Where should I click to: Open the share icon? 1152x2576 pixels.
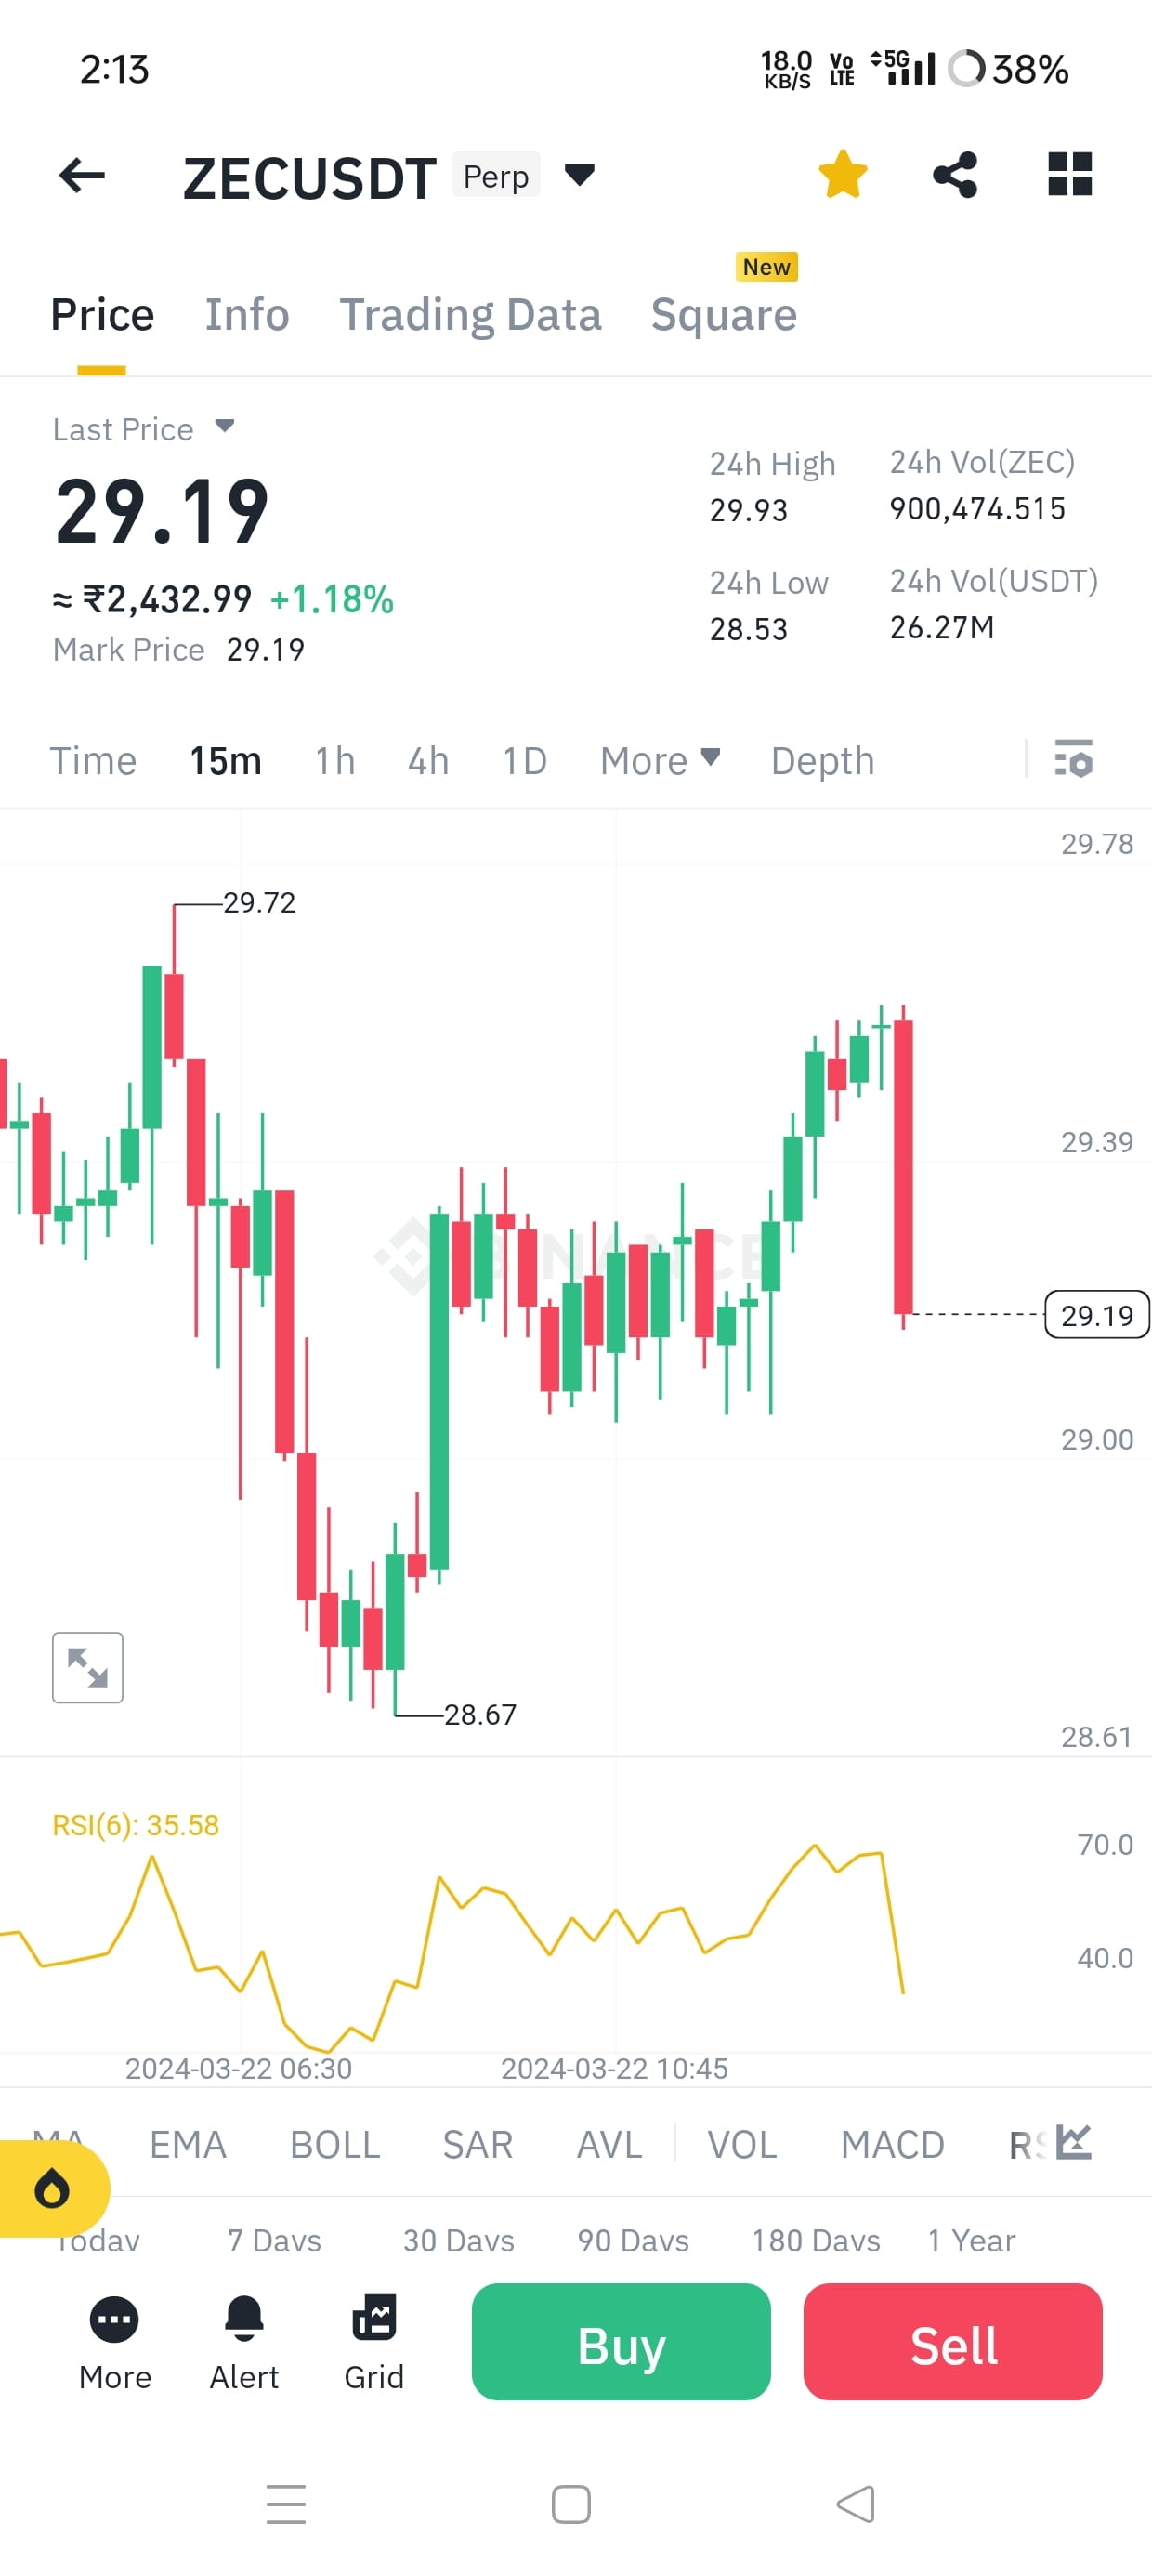955,174
